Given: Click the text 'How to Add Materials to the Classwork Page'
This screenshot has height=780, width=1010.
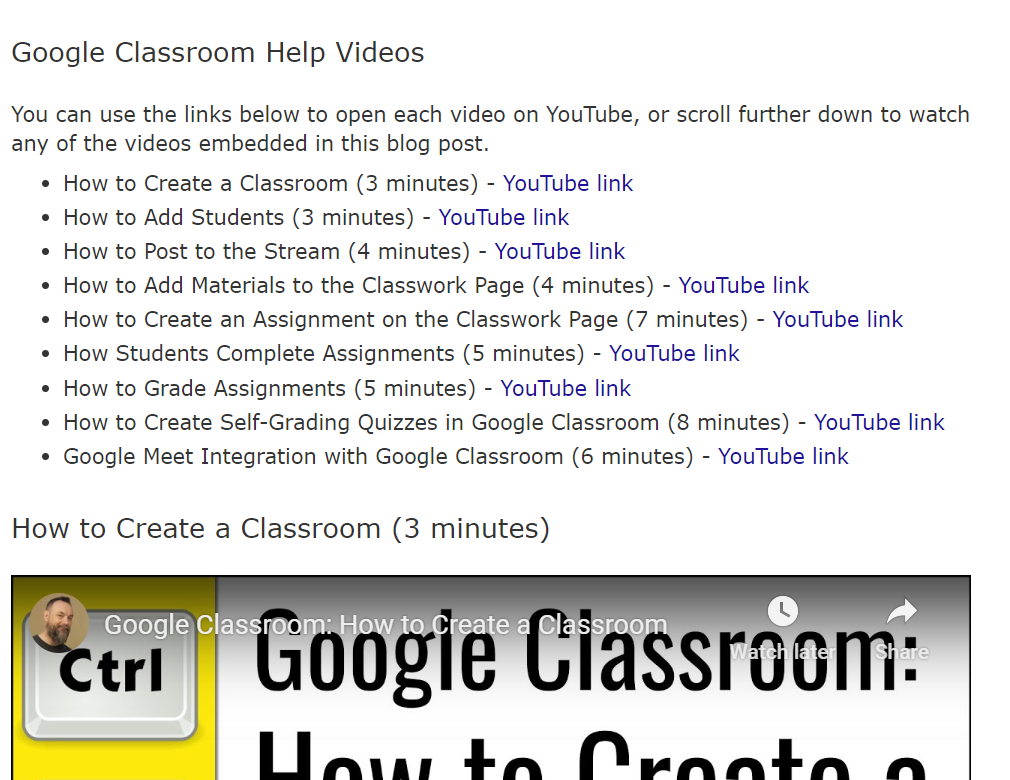Looking at the screenshot, I should click(294, 285).
